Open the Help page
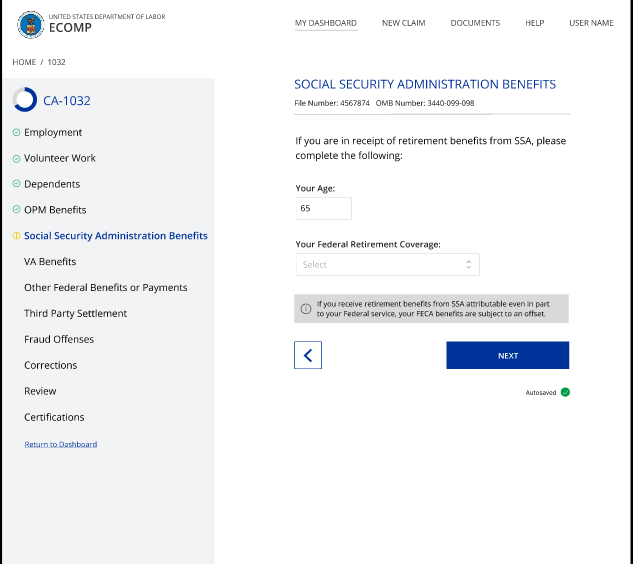 click(534, 23)
